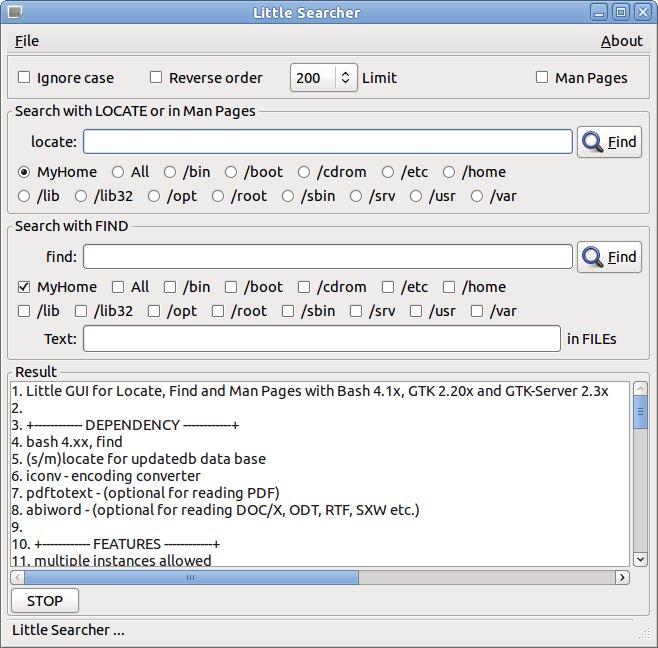Click the Find button in the FIND section
The image size is (658, 648).
tap(610, 257)
